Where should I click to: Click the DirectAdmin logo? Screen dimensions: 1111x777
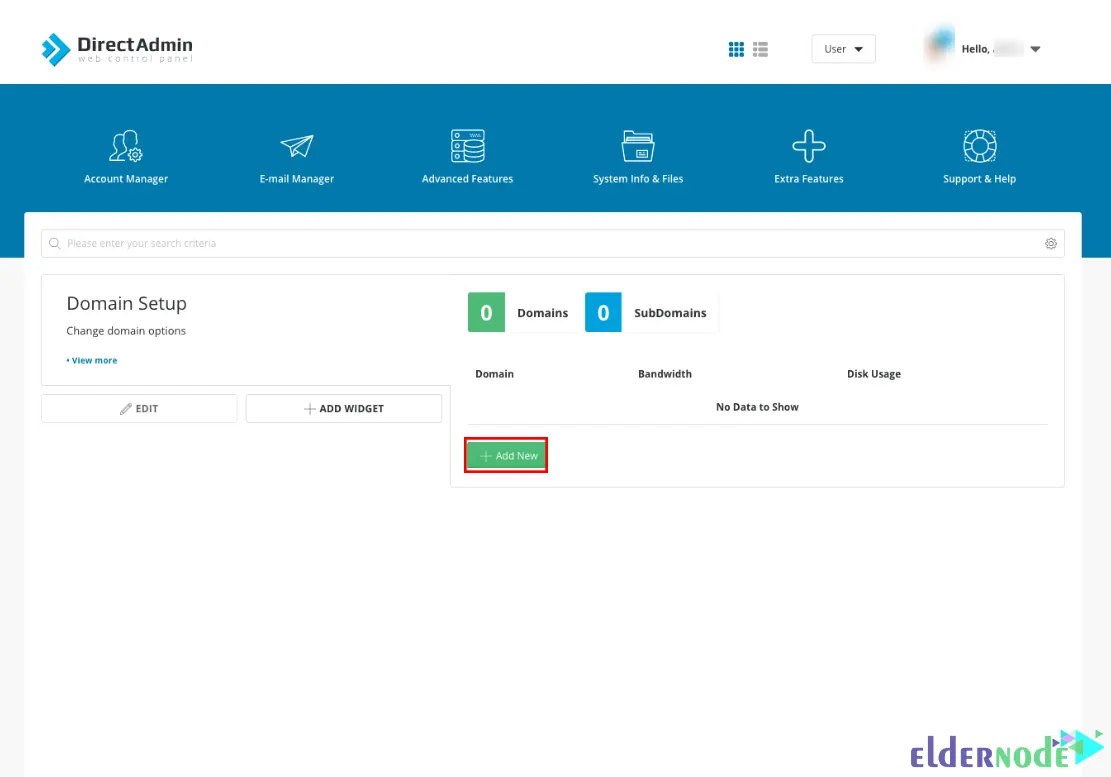[x=117, y=49]
